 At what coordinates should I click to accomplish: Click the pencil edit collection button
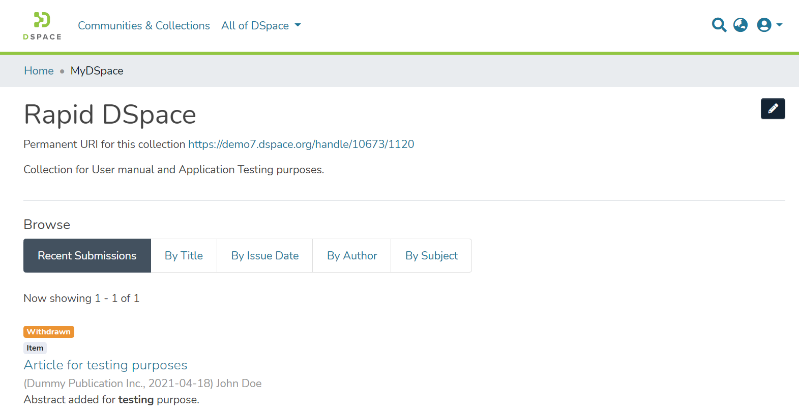(x=772, y=109)
